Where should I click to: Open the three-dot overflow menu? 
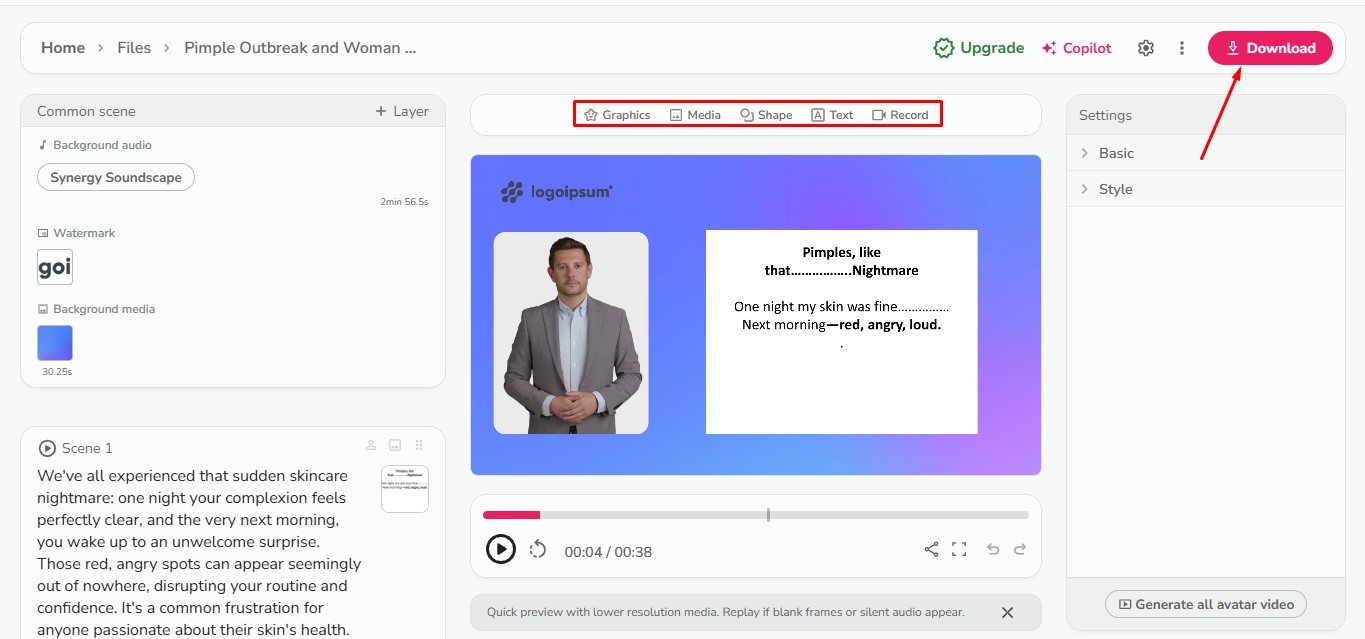pyautogui.click(x=1182, y=47)
